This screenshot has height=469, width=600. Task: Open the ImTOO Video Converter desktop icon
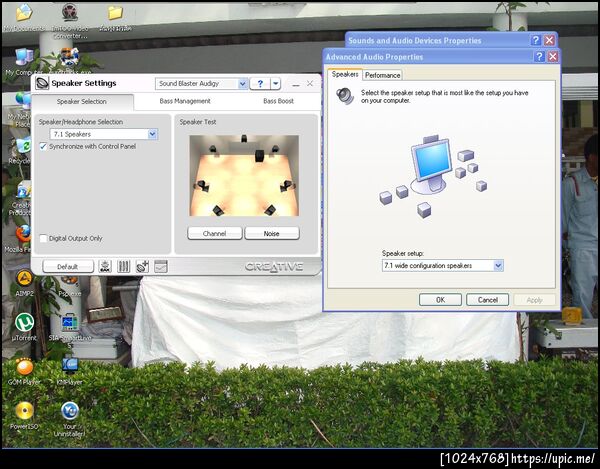[x=70, y=21]
